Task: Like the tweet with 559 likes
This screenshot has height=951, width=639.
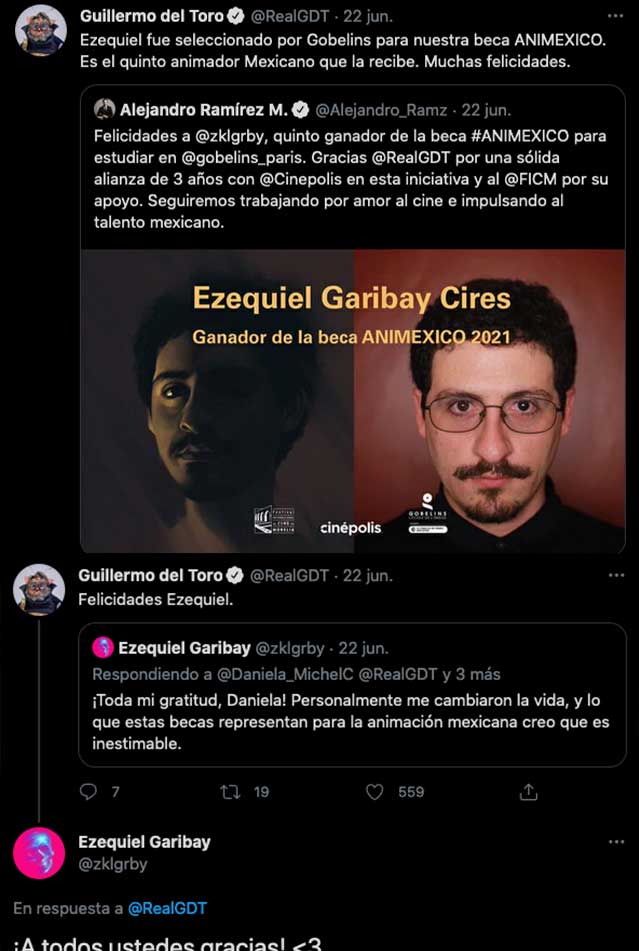Action: (x=375, y=791)
